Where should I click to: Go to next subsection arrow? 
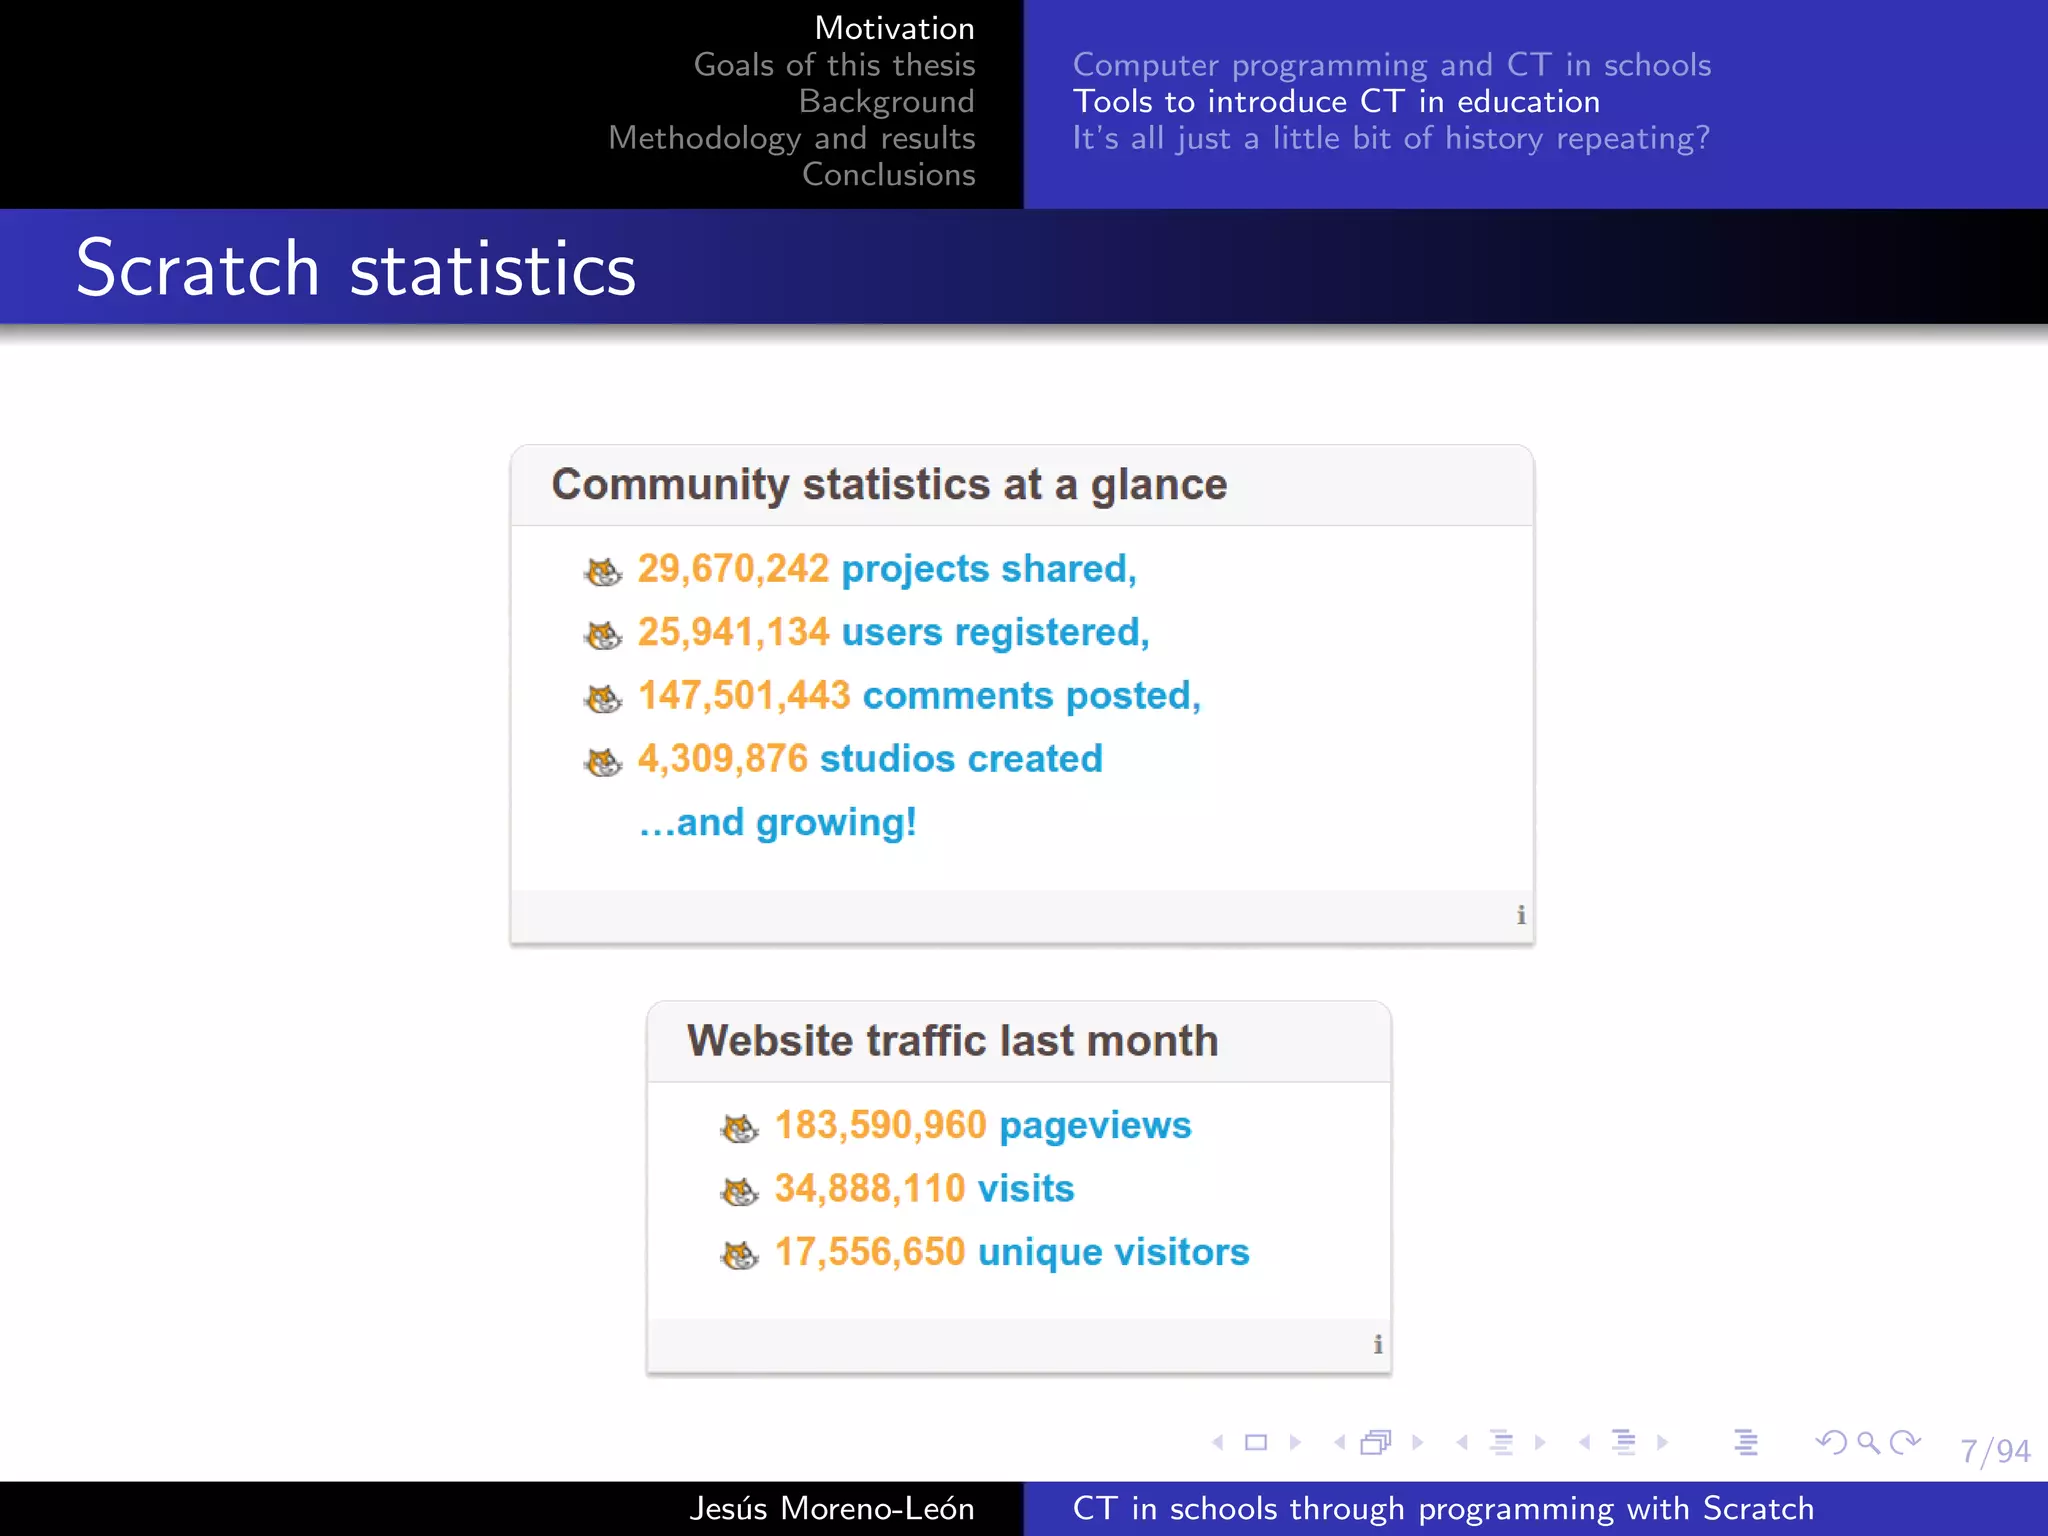(1540, 1442)
